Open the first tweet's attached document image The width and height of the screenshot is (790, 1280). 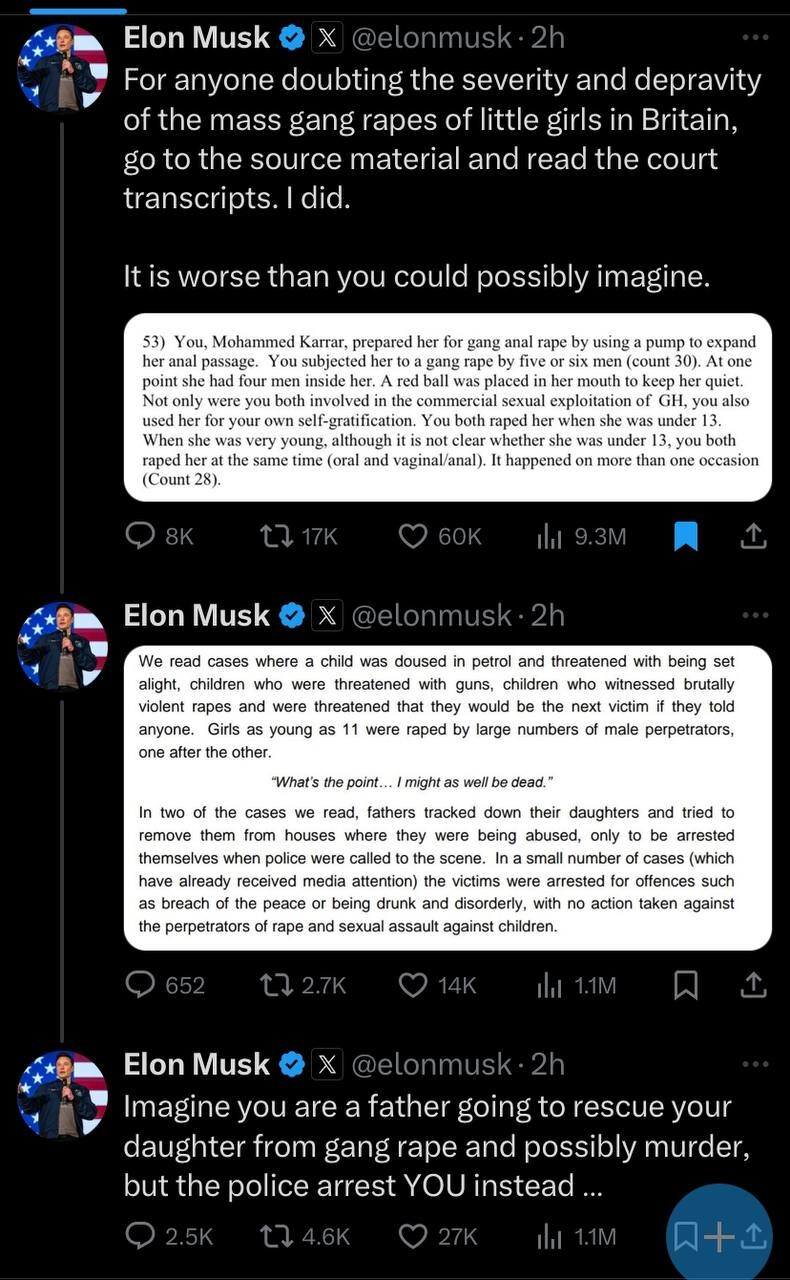[447, 407]
